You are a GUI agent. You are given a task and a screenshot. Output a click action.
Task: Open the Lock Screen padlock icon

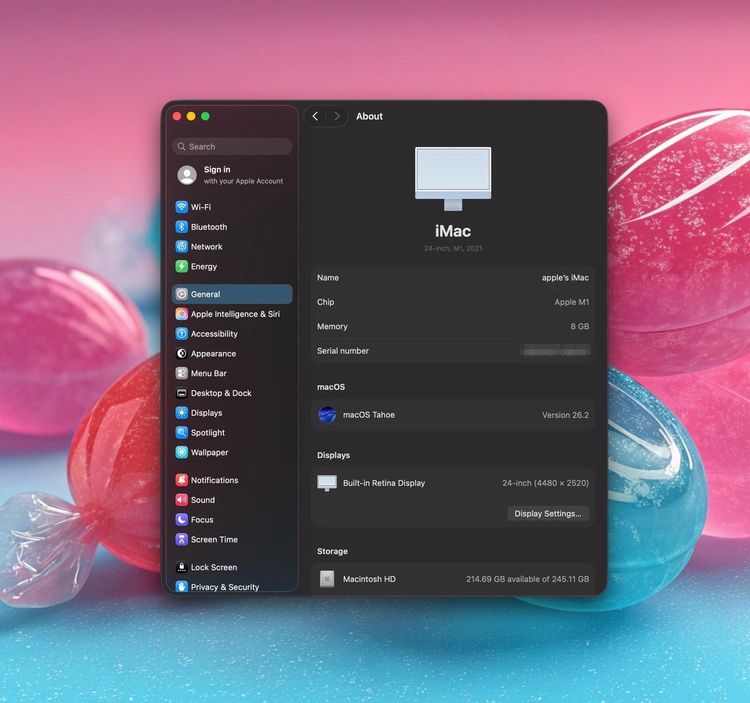tap(181, 567)
